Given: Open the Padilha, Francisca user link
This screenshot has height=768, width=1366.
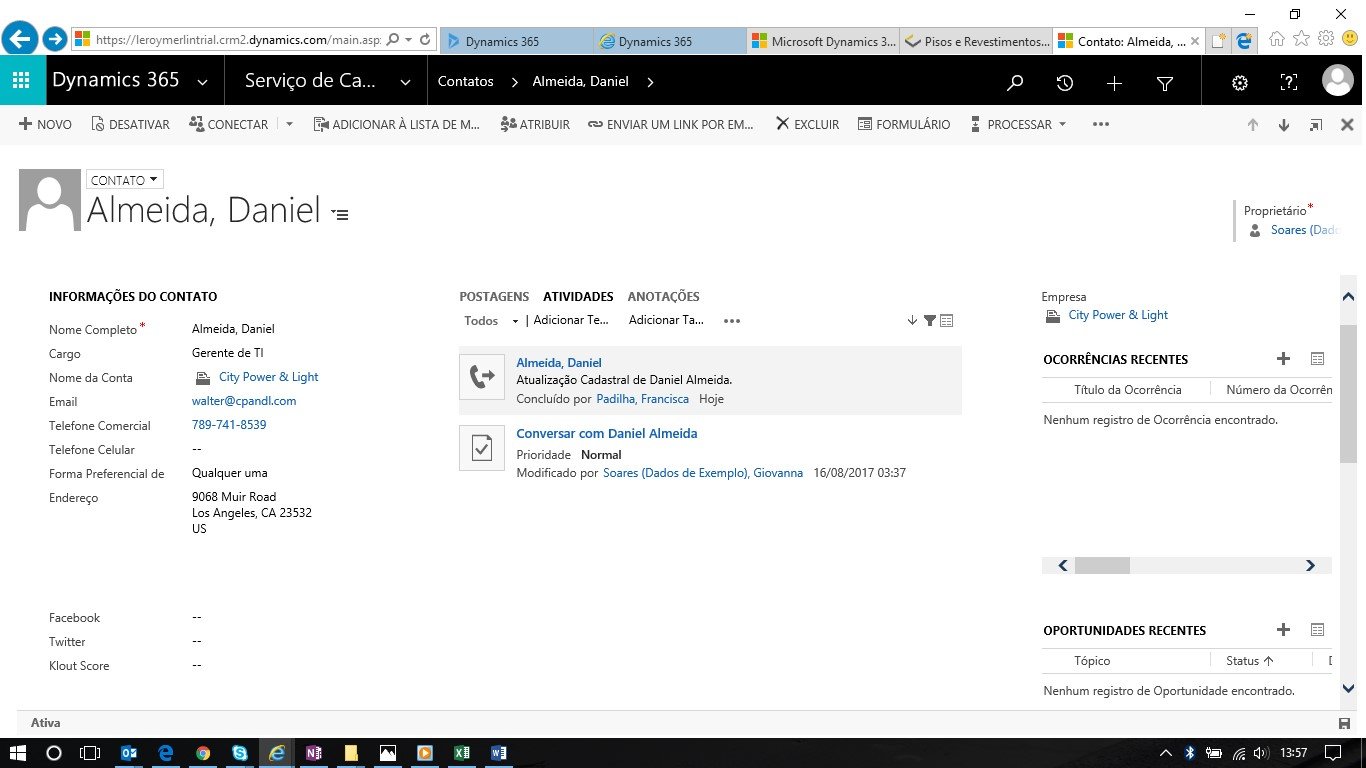Looking at the screenshot, I should (x=643, y=399).
